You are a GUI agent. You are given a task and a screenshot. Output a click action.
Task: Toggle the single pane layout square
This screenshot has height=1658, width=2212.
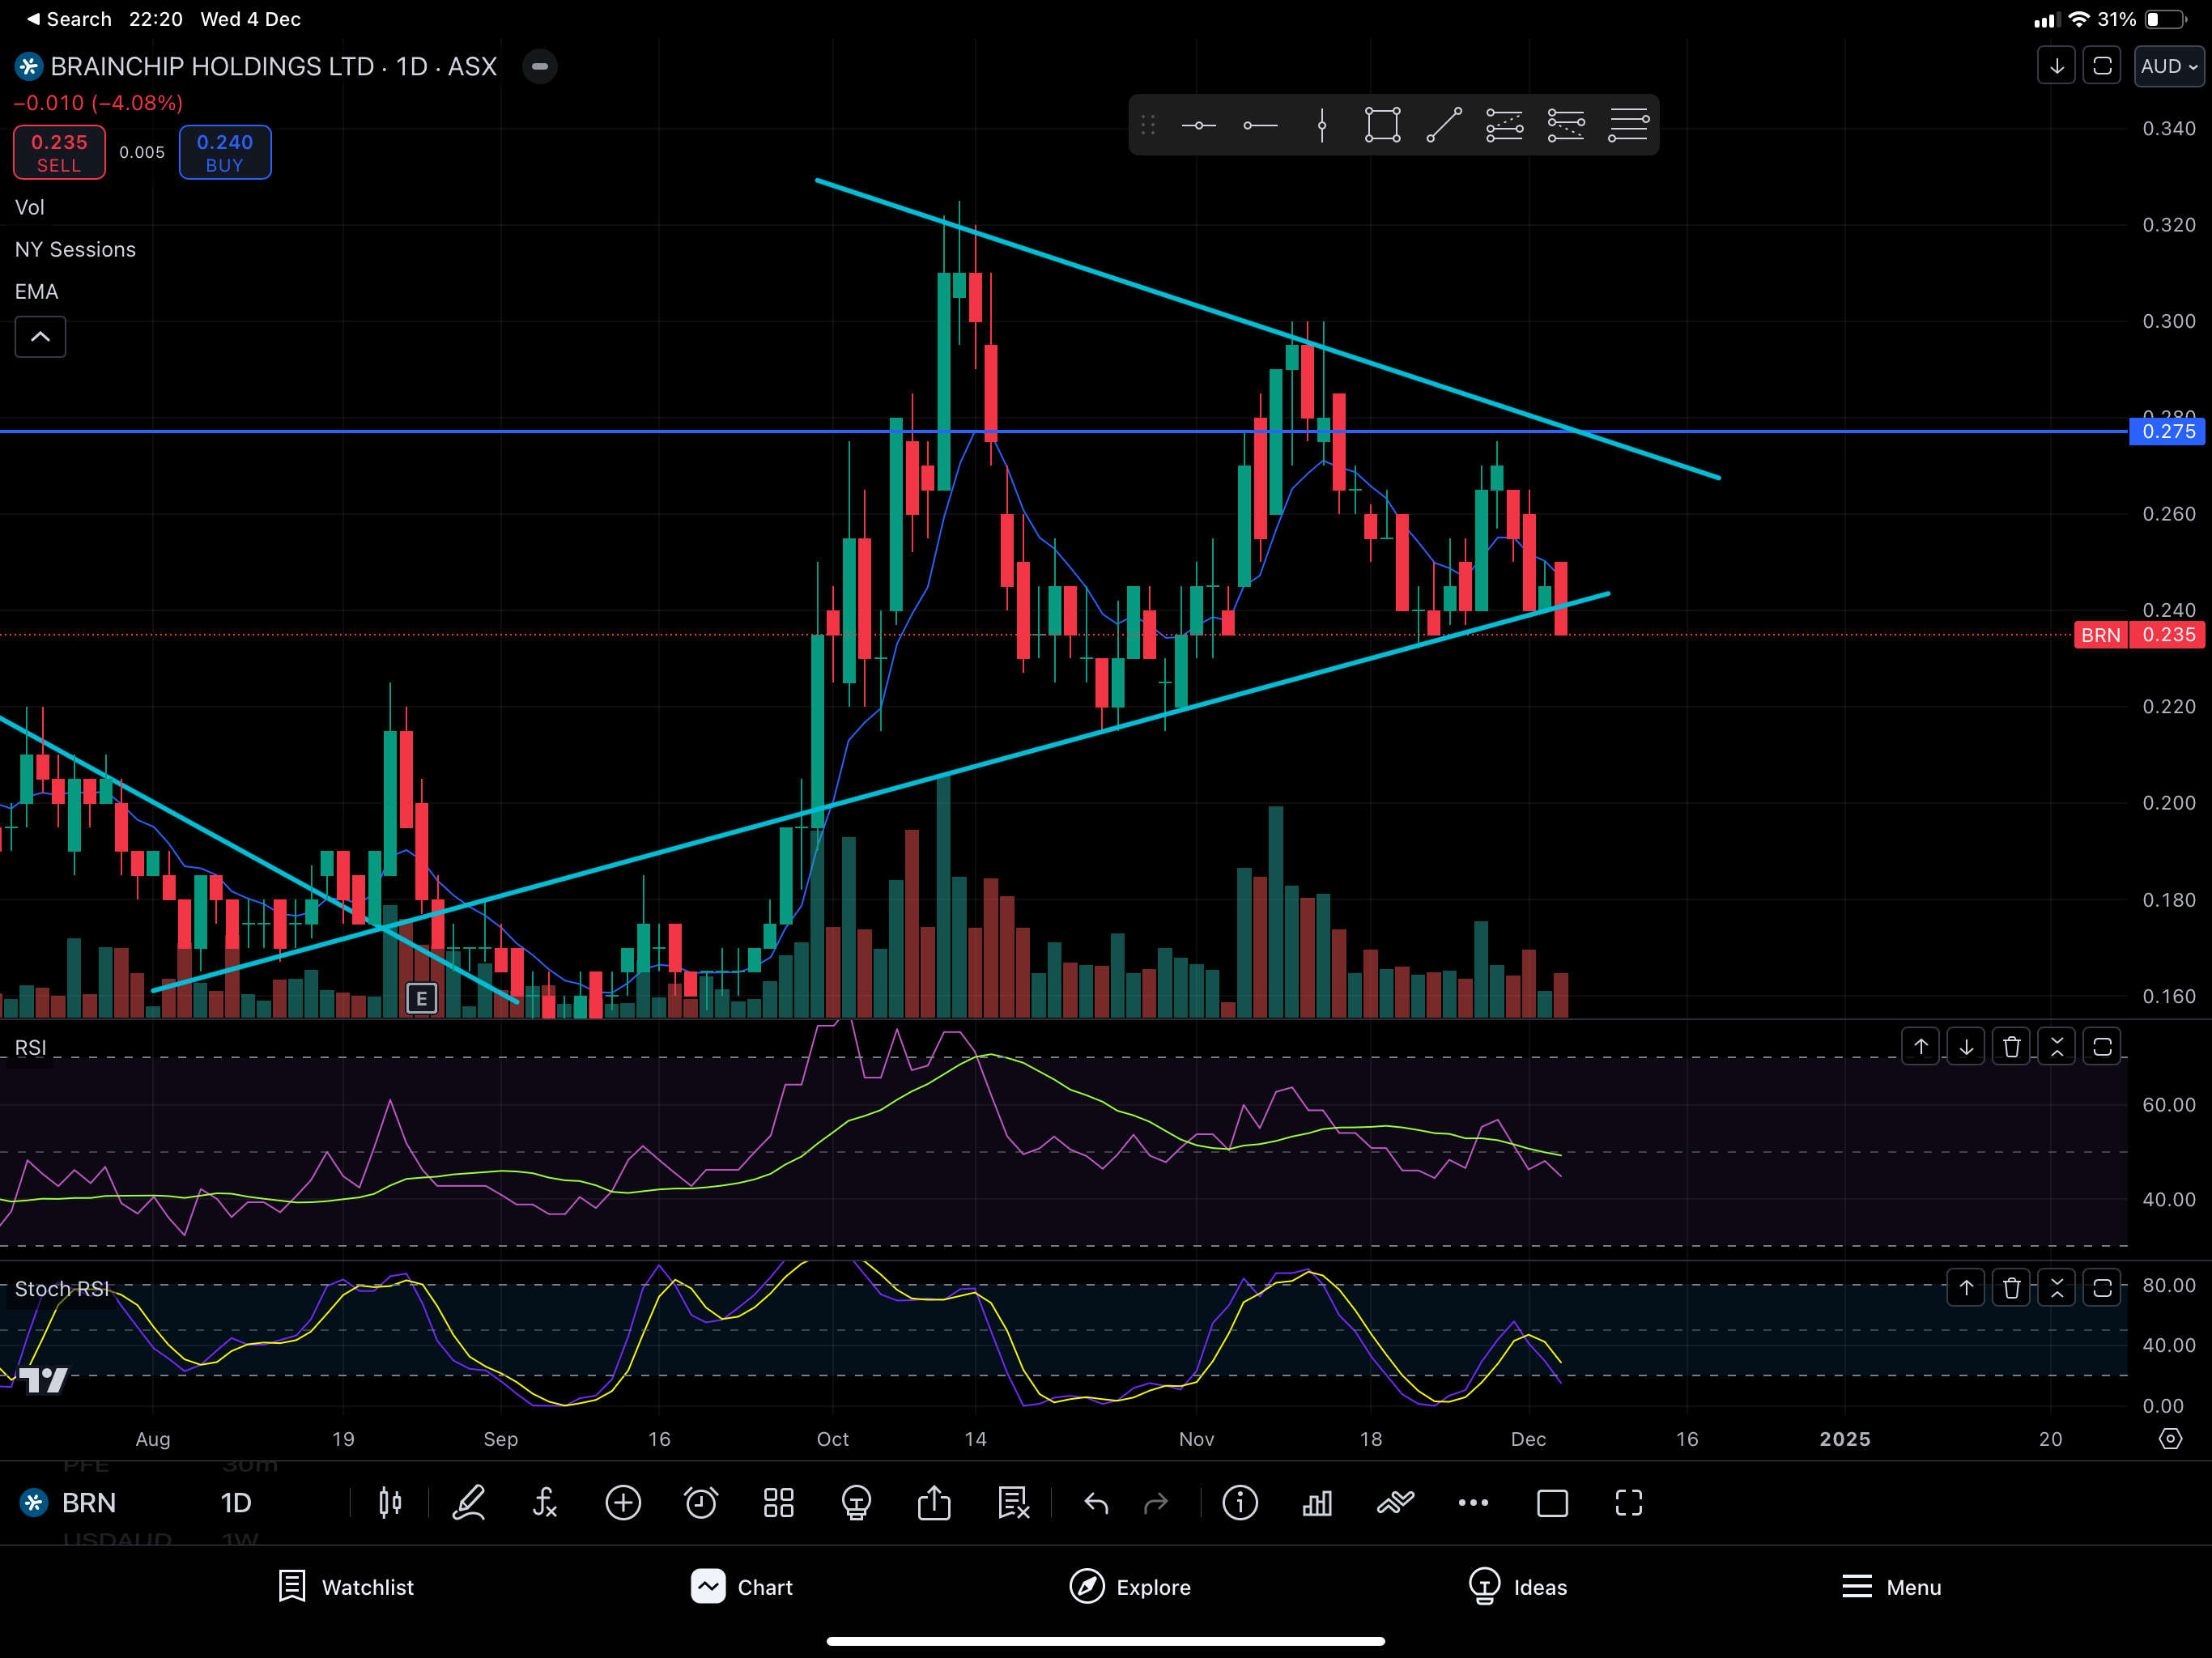[1552, 1503]
